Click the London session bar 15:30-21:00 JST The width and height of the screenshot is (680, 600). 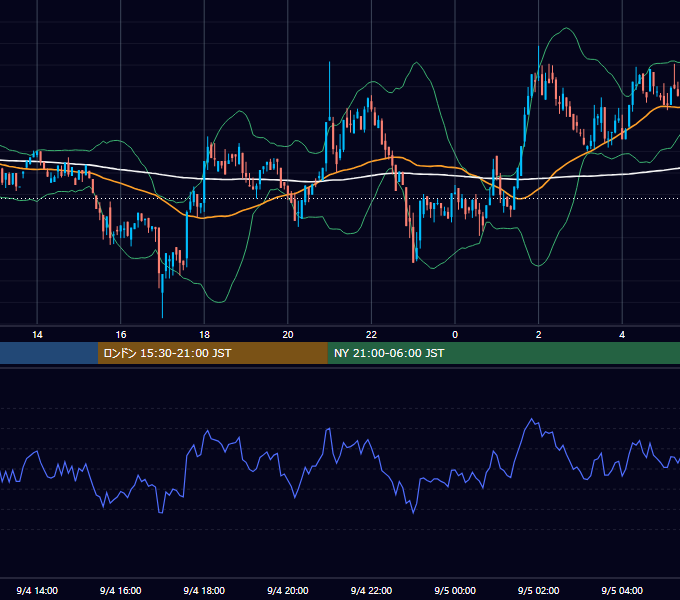212,353
